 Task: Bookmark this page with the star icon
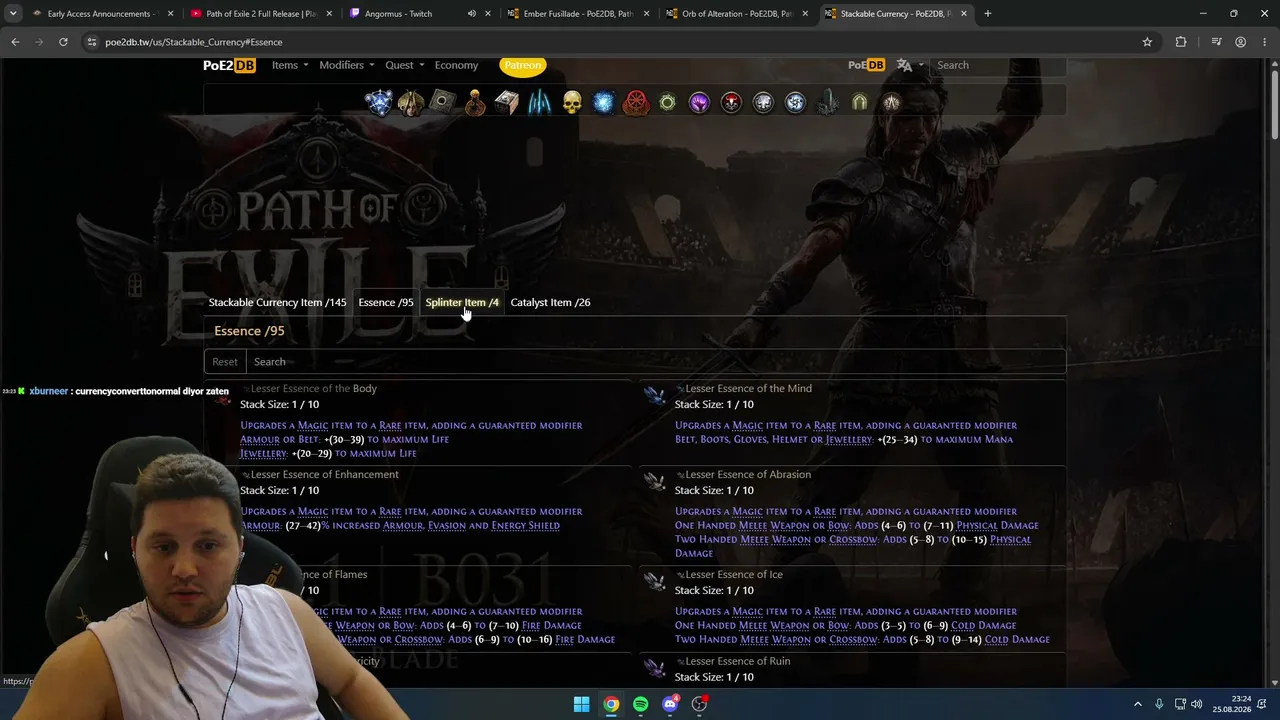click(x=1147, y=42)
